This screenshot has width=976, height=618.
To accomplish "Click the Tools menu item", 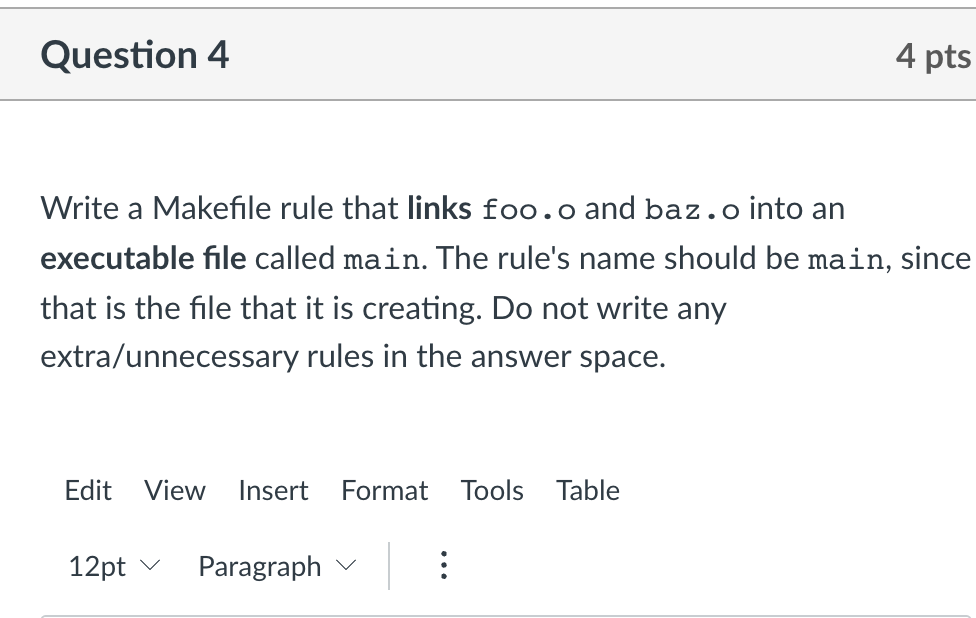I will [492, 490].
